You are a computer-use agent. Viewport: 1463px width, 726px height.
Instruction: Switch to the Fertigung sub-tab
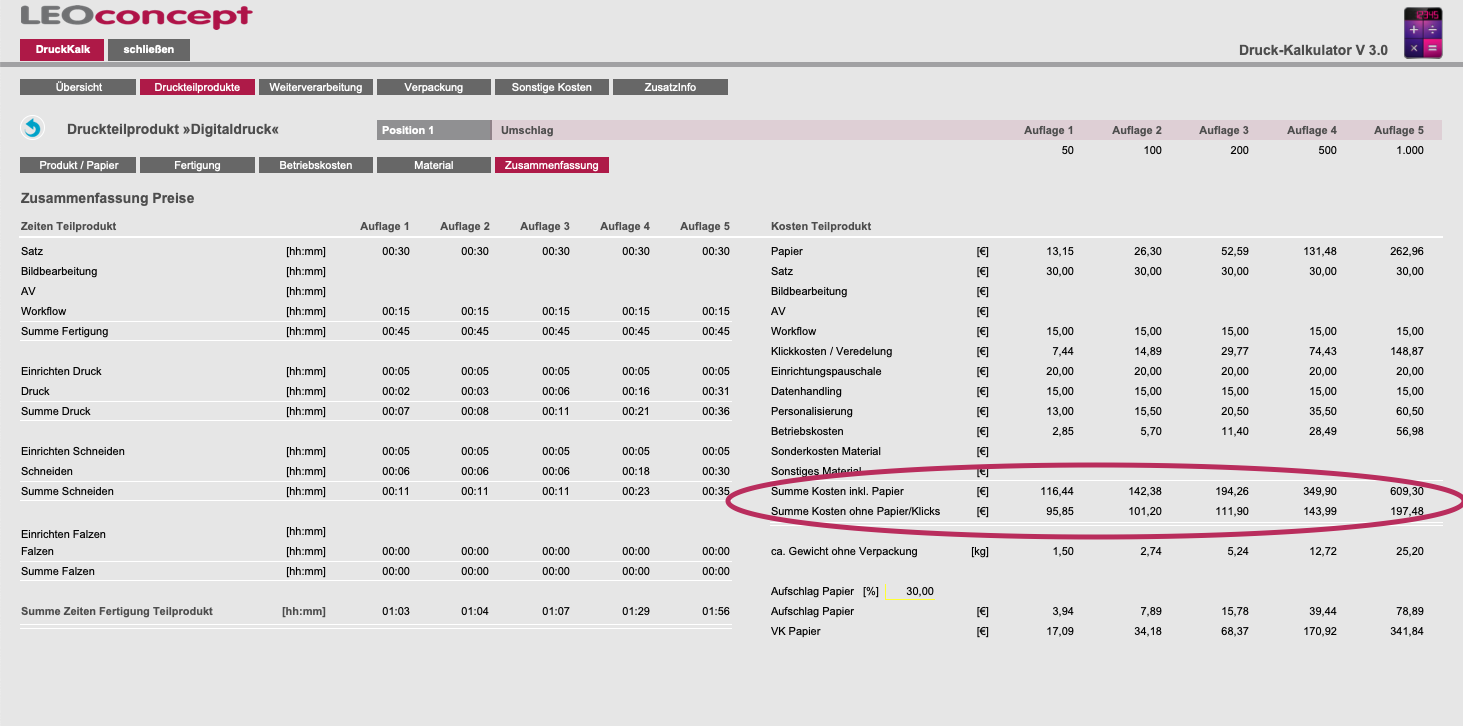[197, 165]
